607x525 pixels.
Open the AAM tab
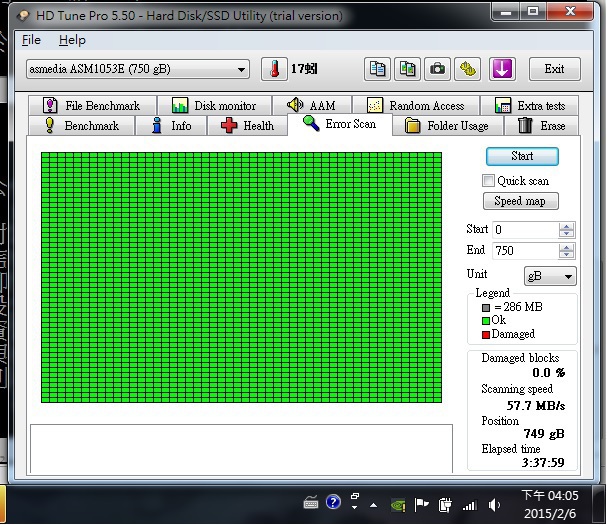tap(312, 105)
